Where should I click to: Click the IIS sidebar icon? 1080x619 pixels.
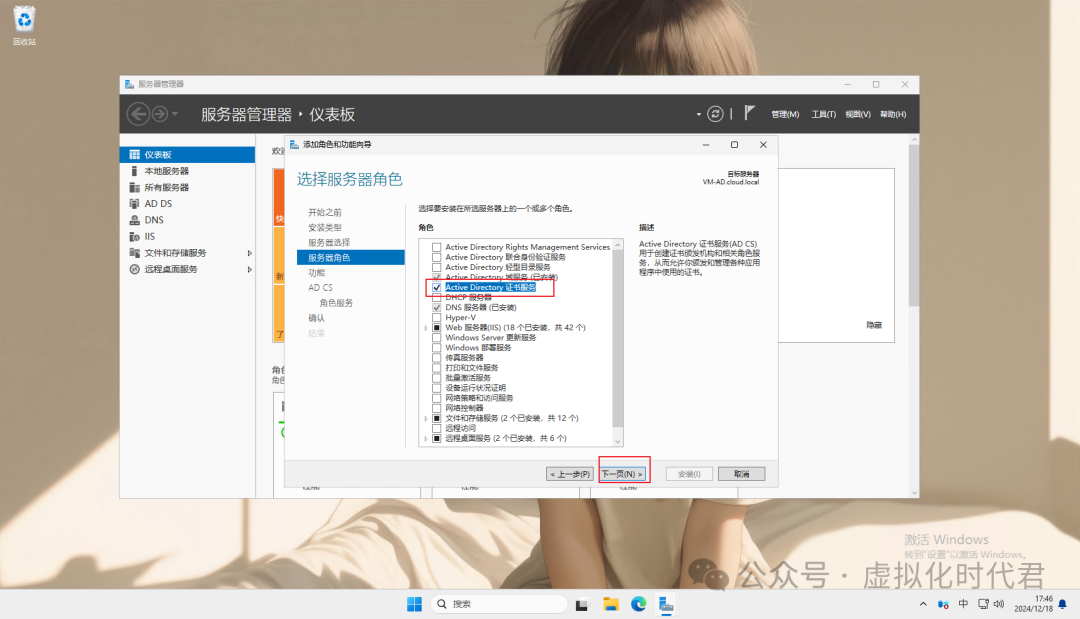click(134, 236)
